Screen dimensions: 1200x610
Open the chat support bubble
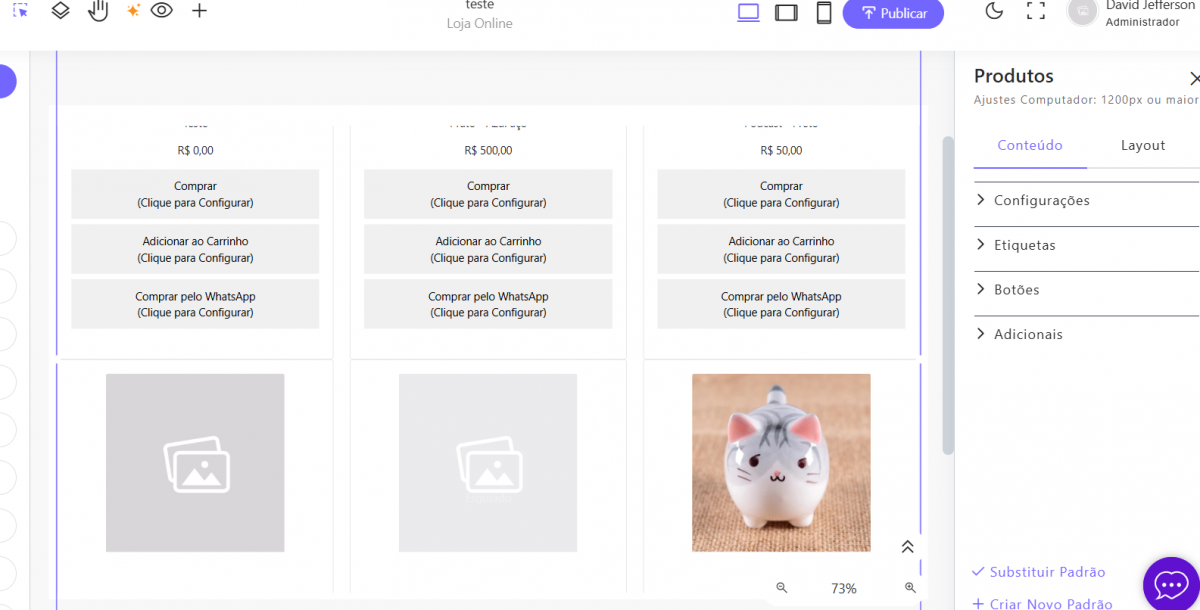click(1170, 583)
